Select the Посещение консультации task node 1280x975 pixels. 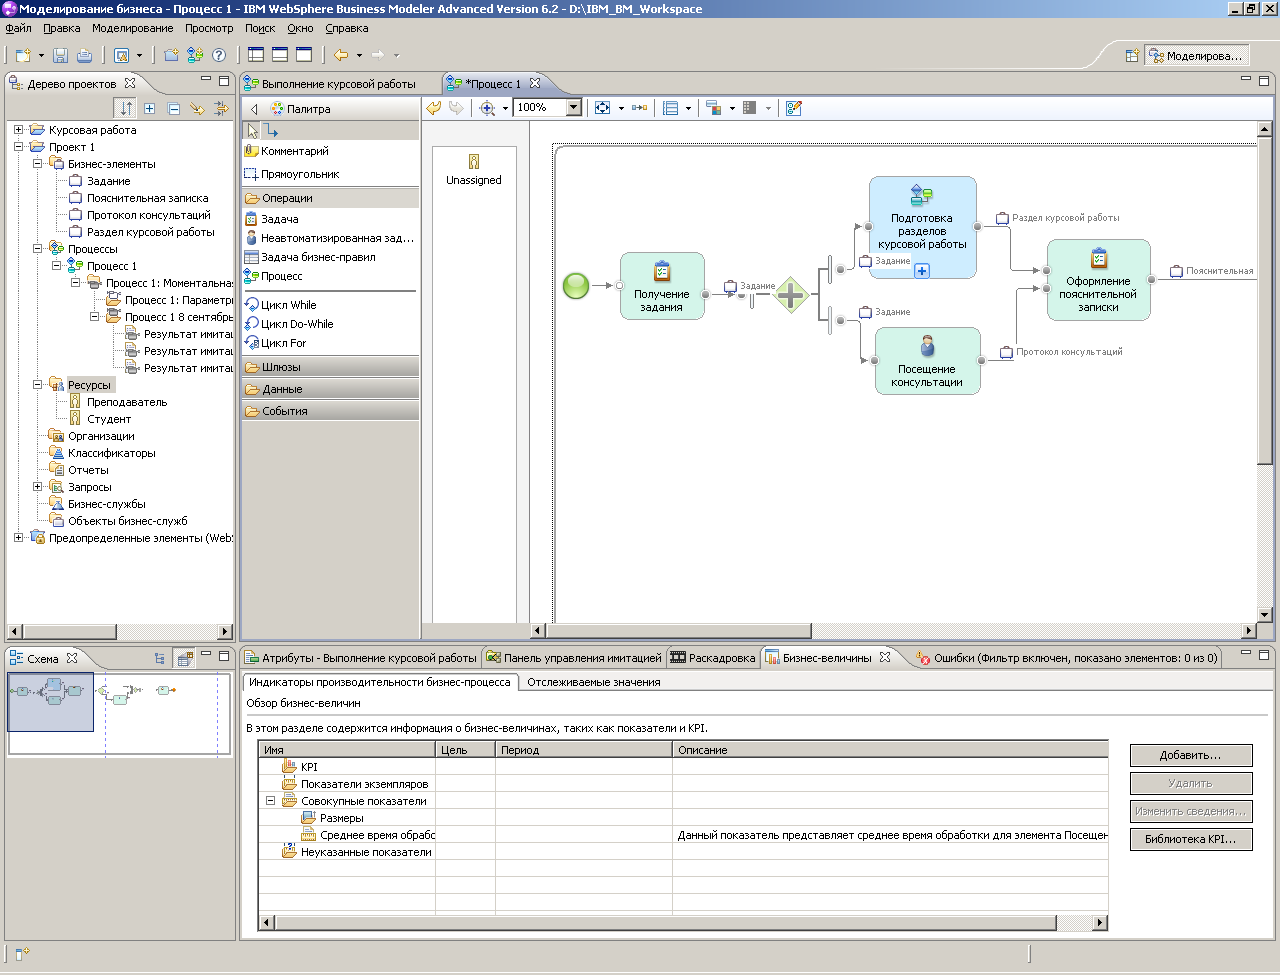pos(927,361)
